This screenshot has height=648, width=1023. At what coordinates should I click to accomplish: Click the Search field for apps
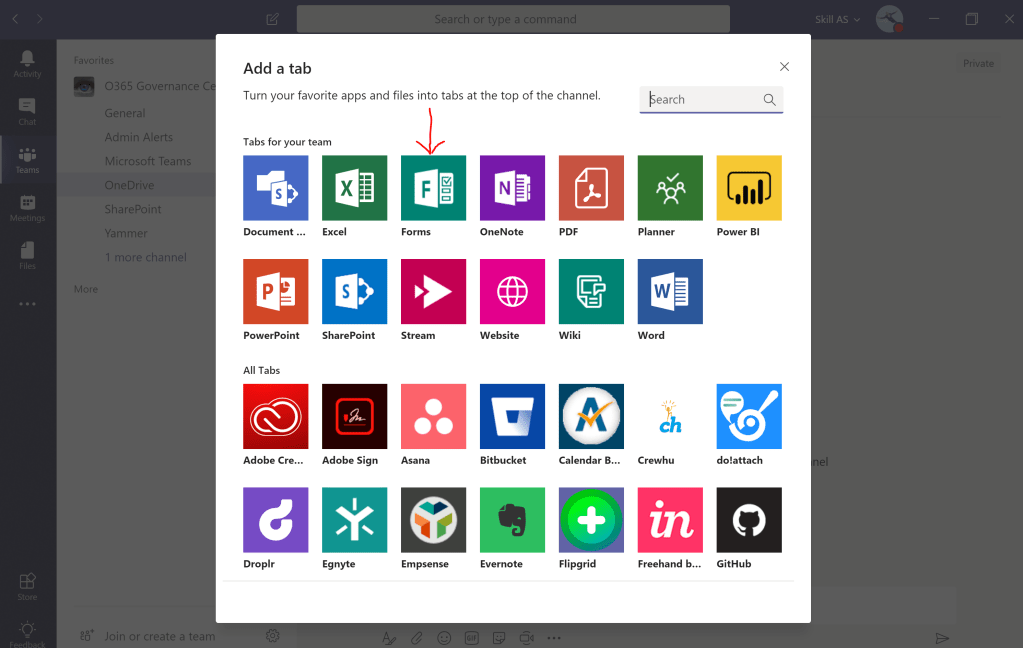pyautogui.click(x=710, y=100)
